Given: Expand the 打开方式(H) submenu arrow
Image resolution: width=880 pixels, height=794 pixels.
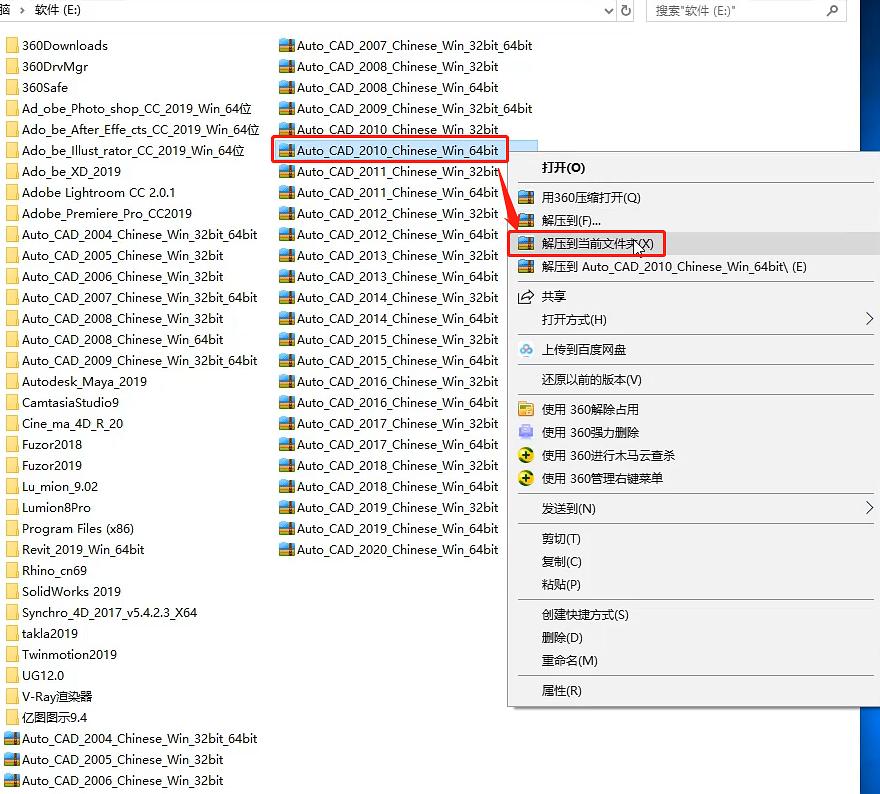Looking at the screenshot, I should pyautogui.click(x=869, y=319).
